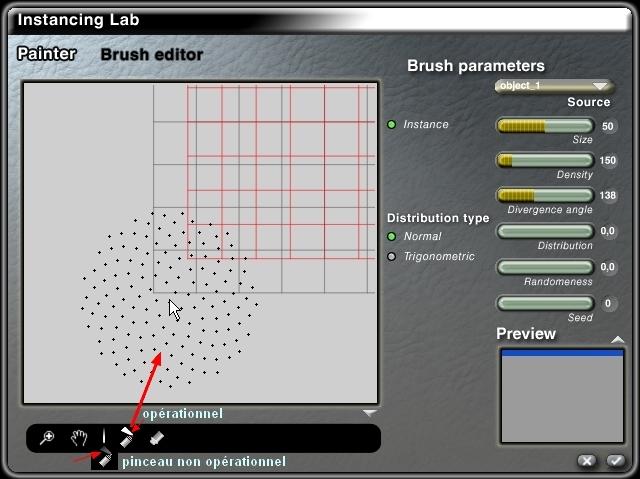Viewport: 640px width, 479px height.
Task: Select the eraser tool
Action: [157, 438]
